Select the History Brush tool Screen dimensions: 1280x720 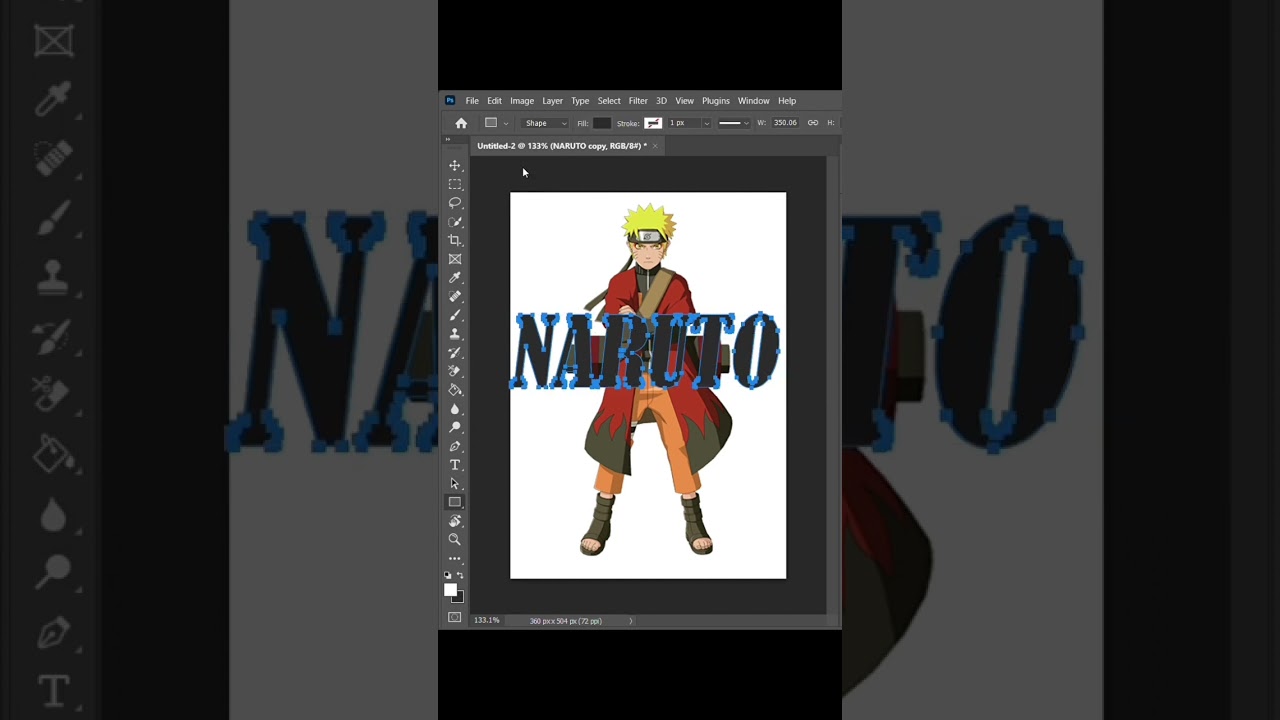455,352
